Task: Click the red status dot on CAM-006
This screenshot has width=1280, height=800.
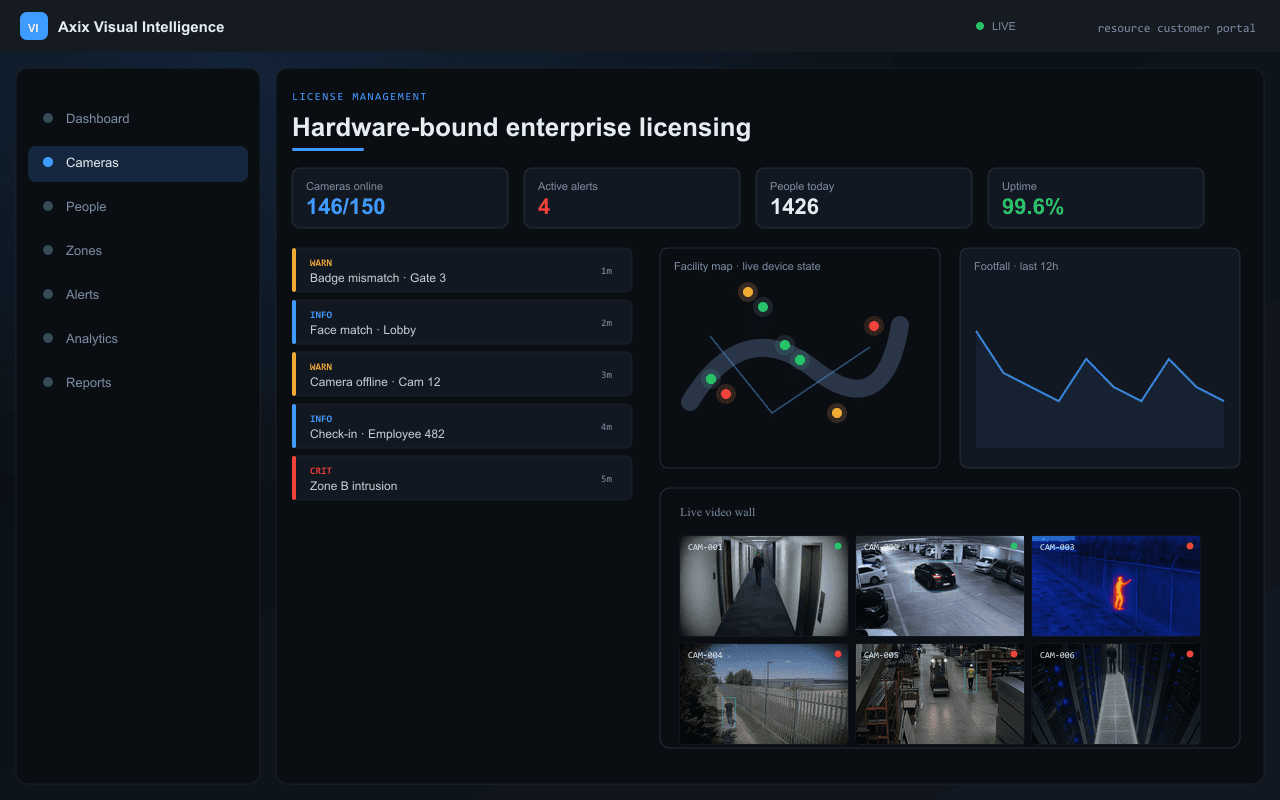Action: point(1190,654)
